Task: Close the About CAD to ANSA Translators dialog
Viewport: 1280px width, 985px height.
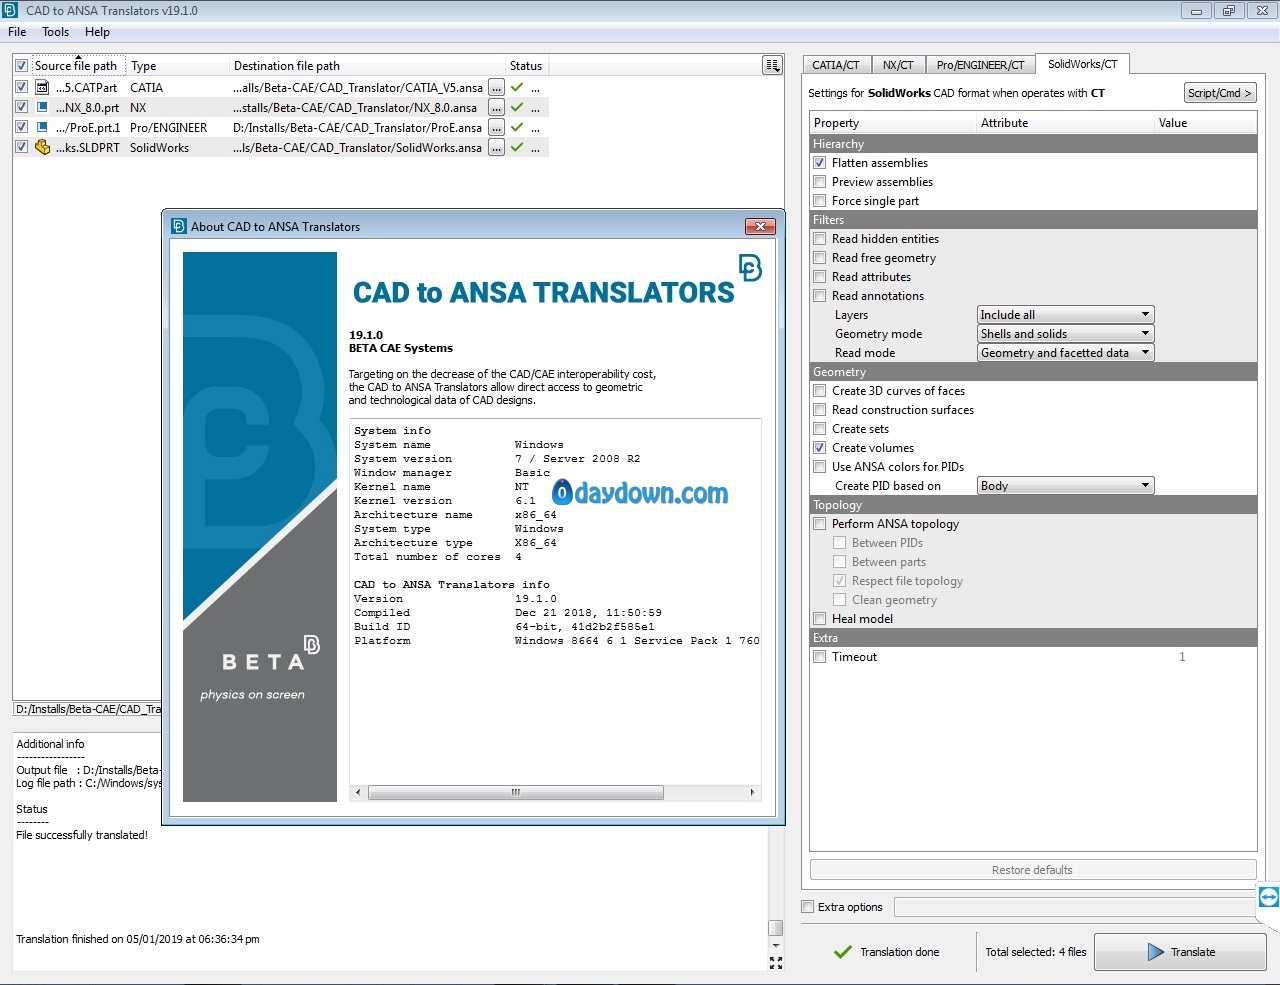Action: [x=761, y=226]
